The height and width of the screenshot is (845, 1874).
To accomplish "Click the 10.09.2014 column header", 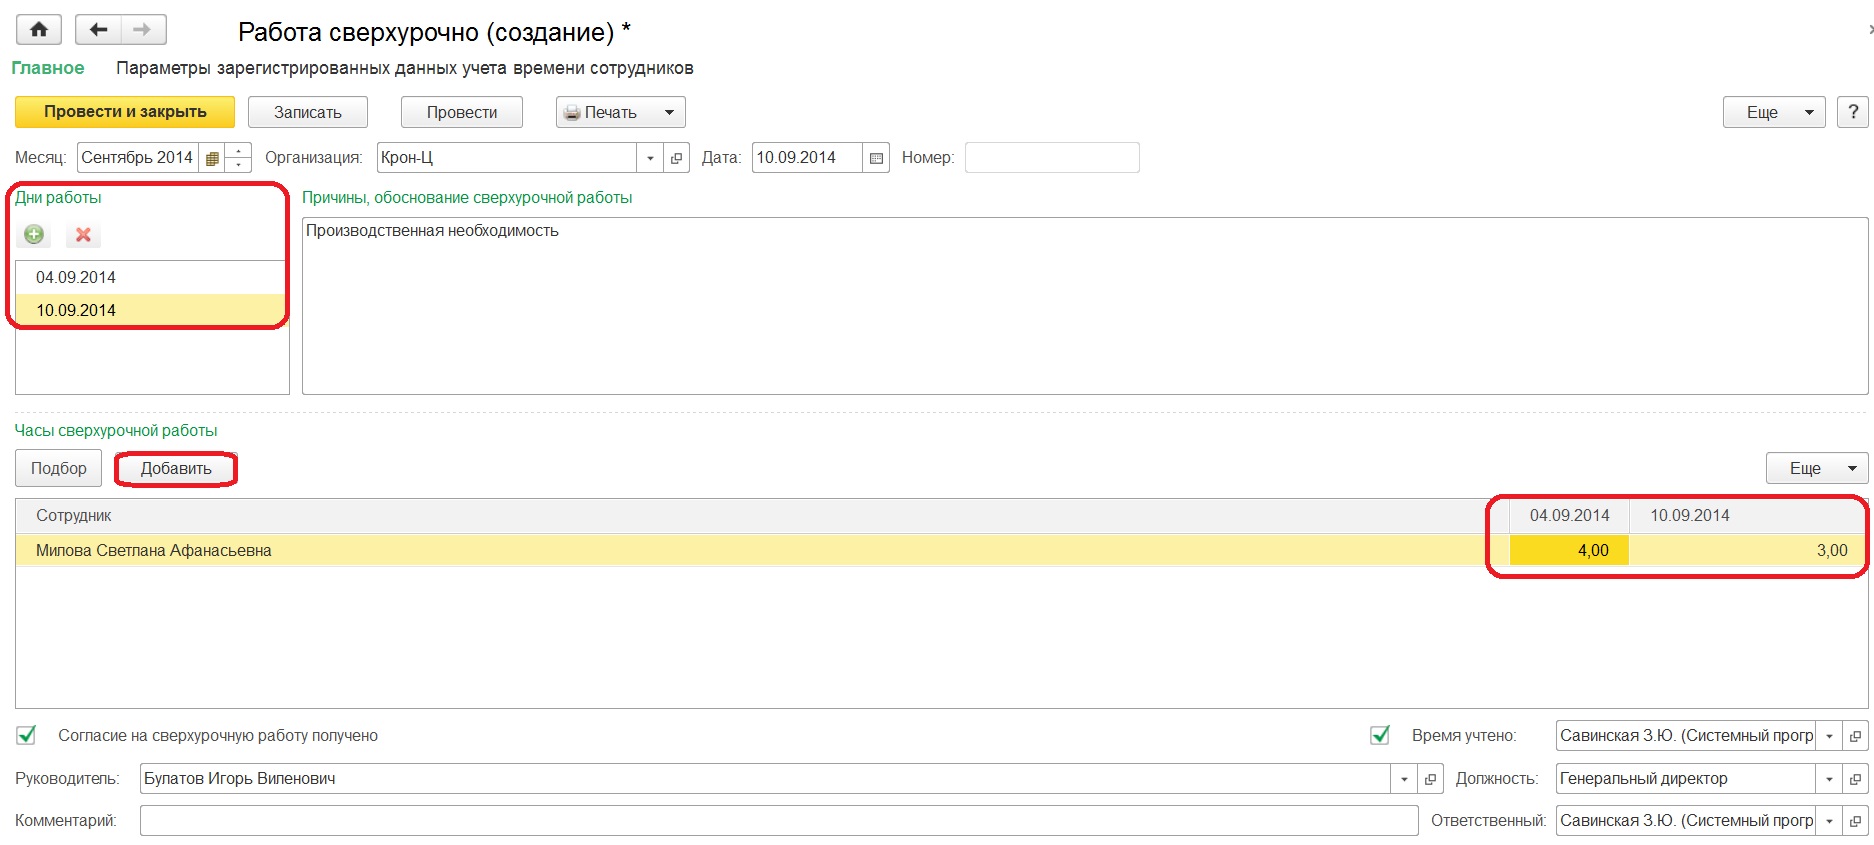I will pyautogui.click(x=1748, y=515).
